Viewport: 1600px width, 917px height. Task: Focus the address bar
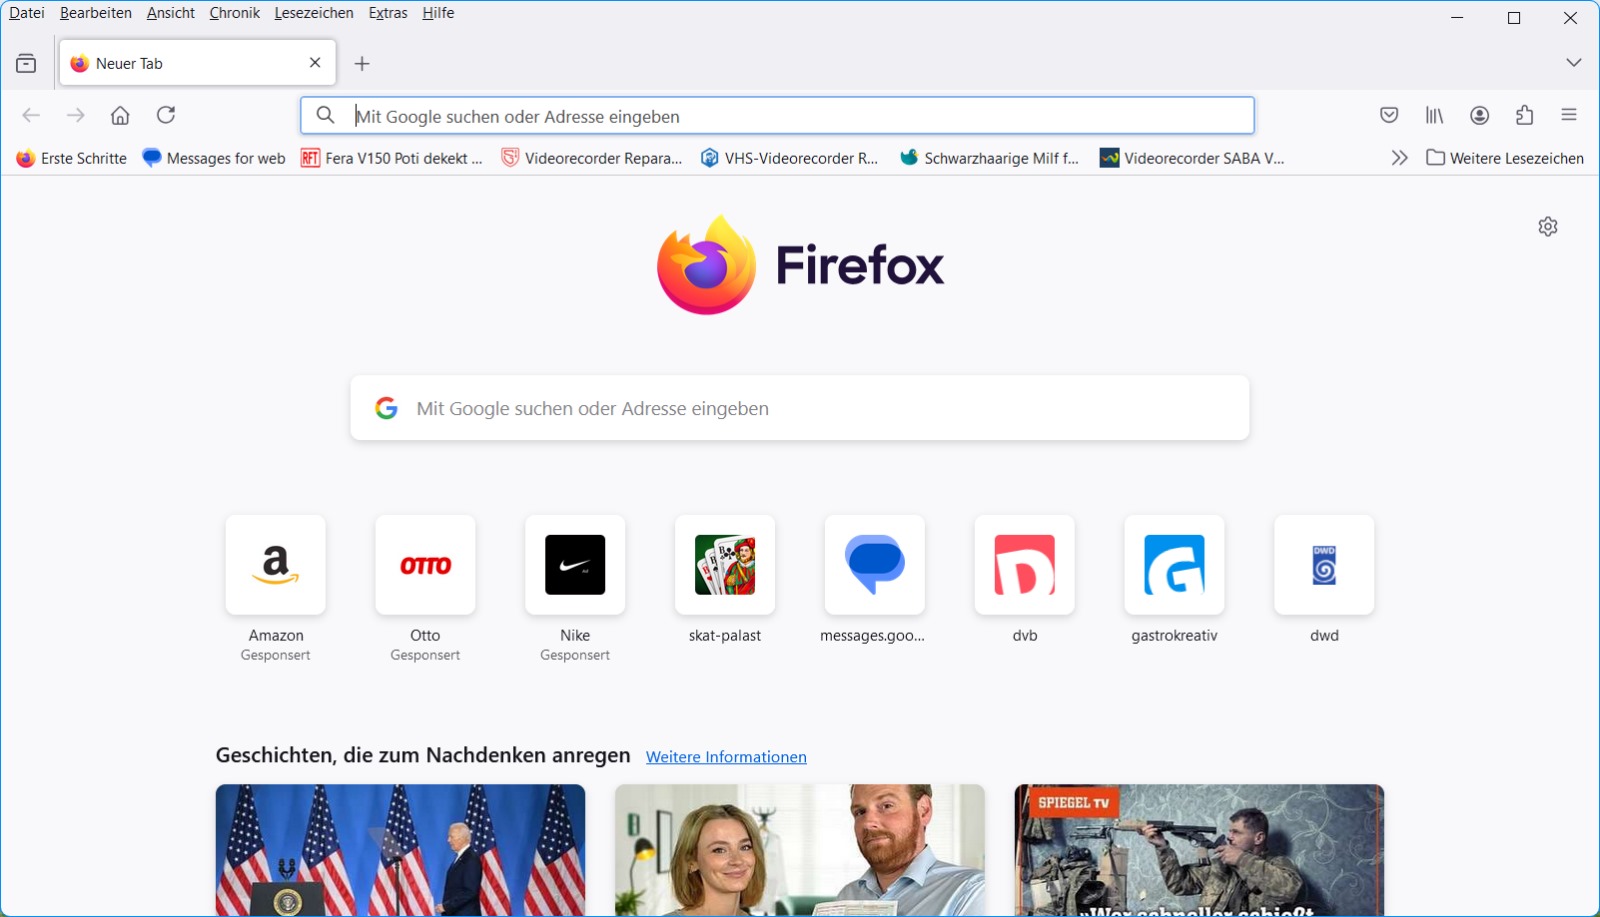click(777, 116)
